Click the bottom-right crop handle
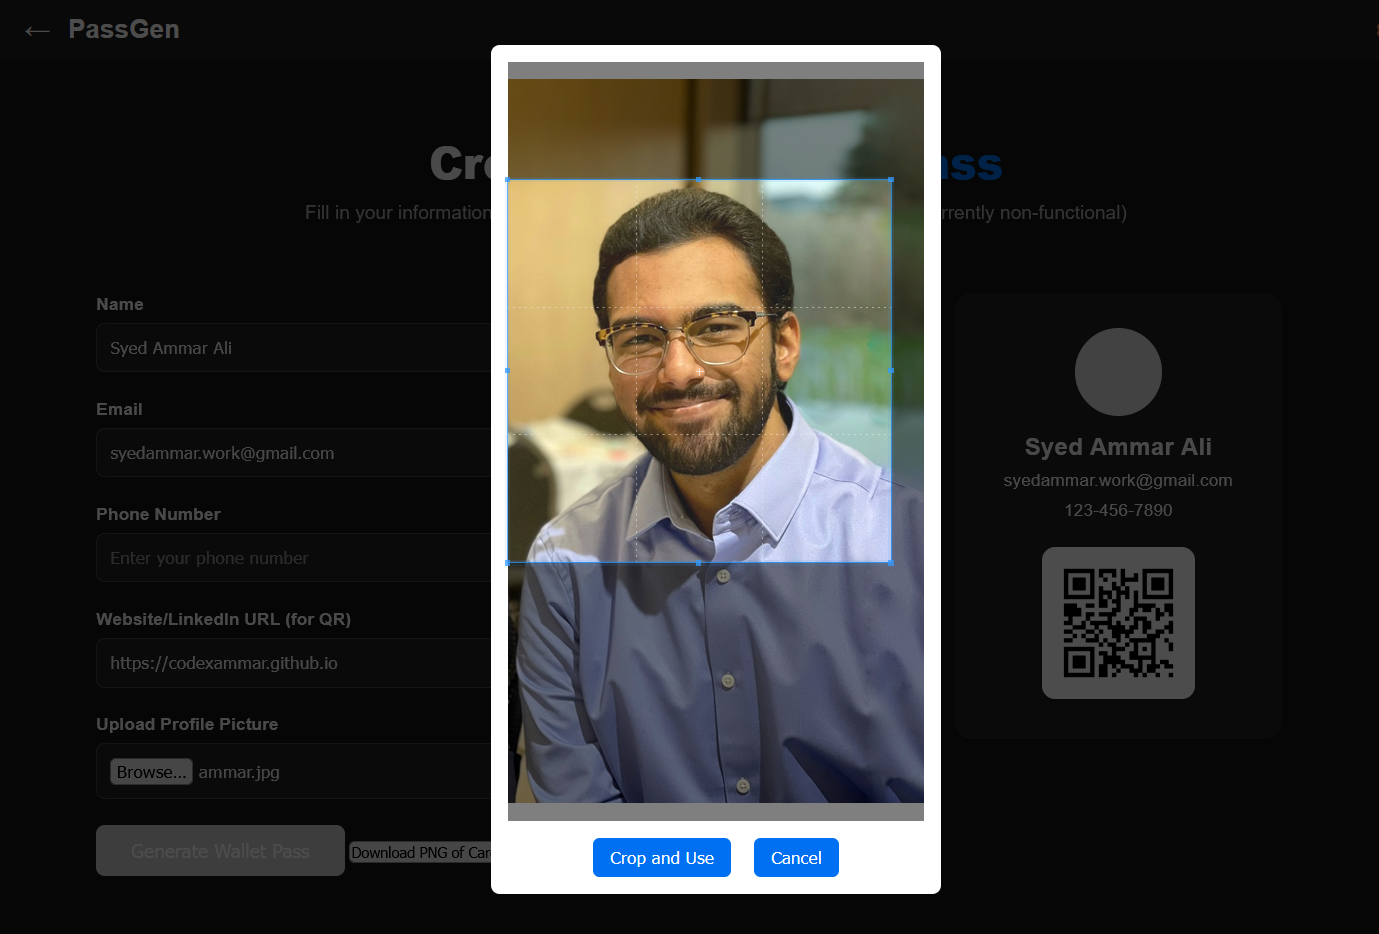 pyautogui.click(x=890, y=562)
